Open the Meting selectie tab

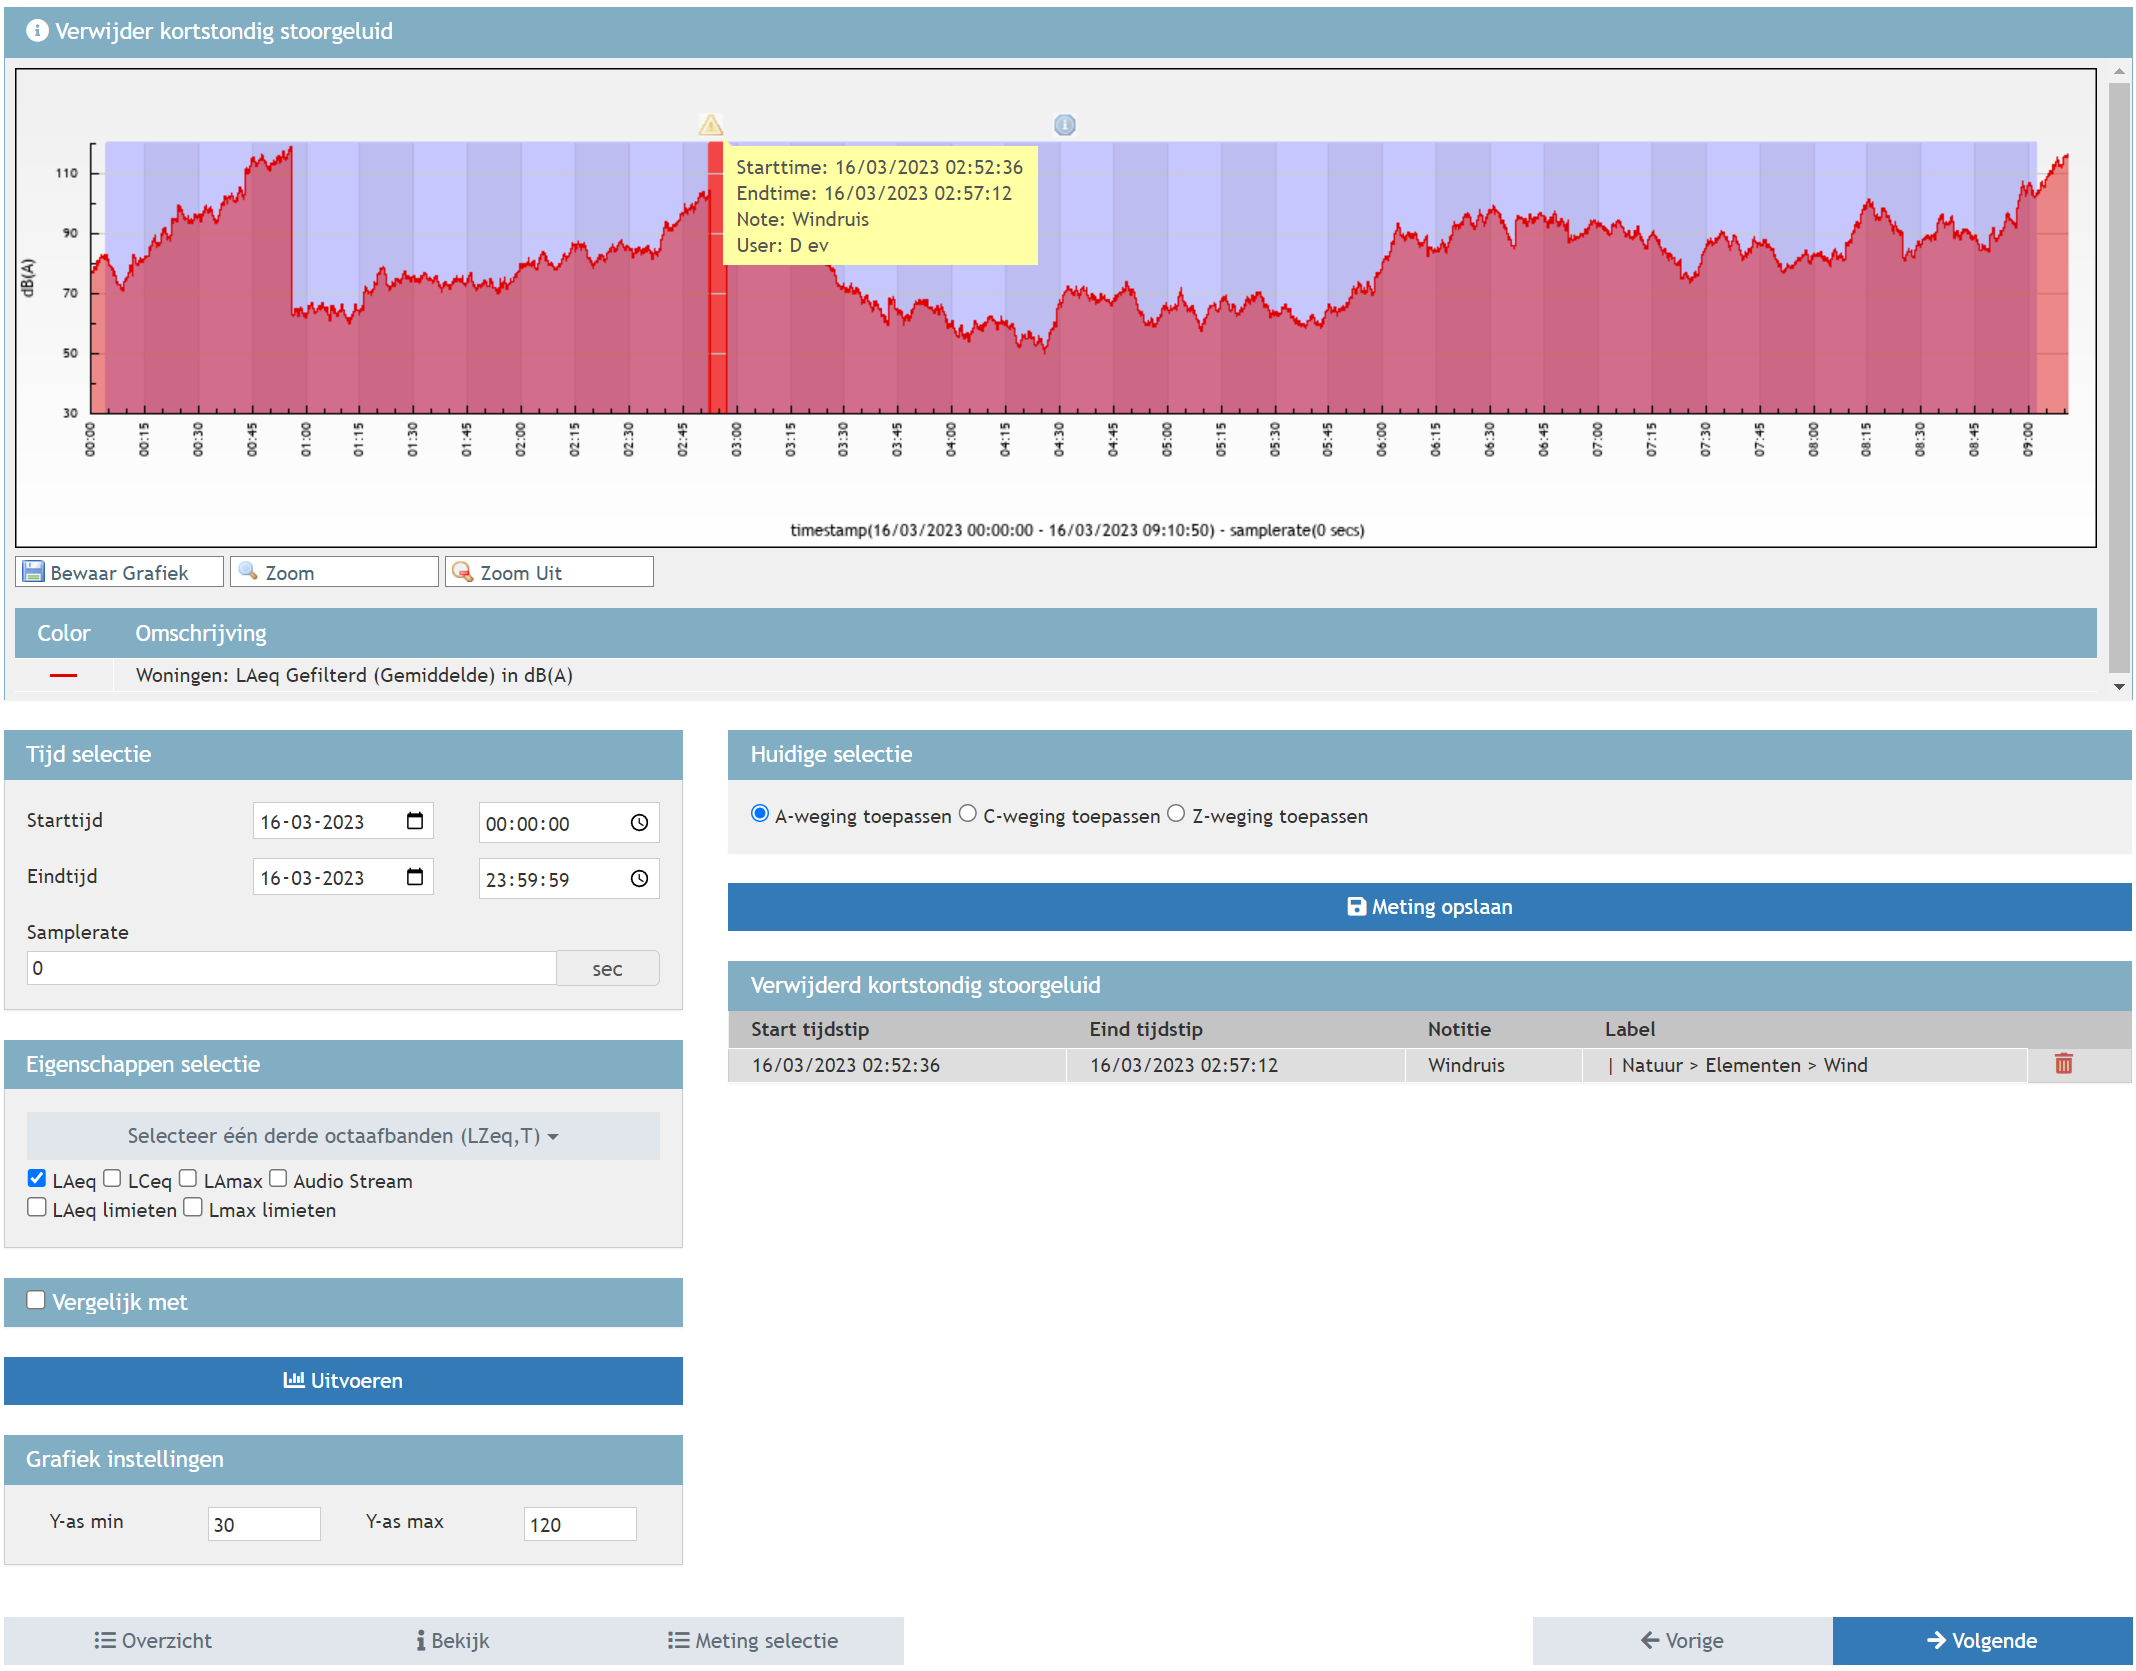pyautogui.click(x=753, y=1640)
